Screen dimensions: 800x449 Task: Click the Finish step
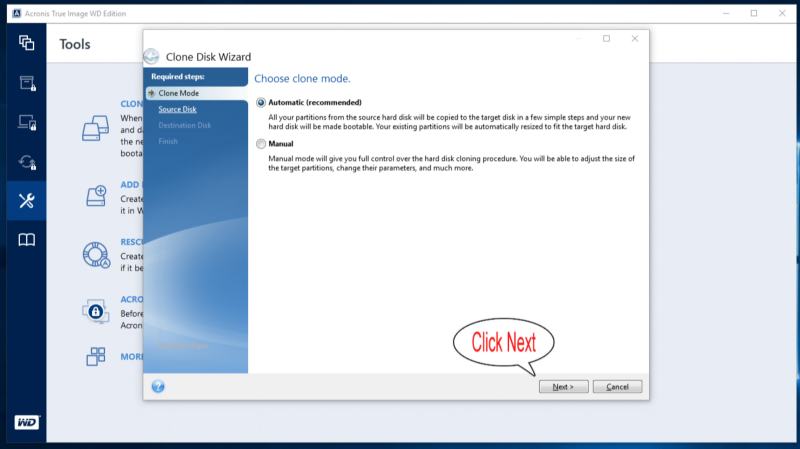(168, 141)
